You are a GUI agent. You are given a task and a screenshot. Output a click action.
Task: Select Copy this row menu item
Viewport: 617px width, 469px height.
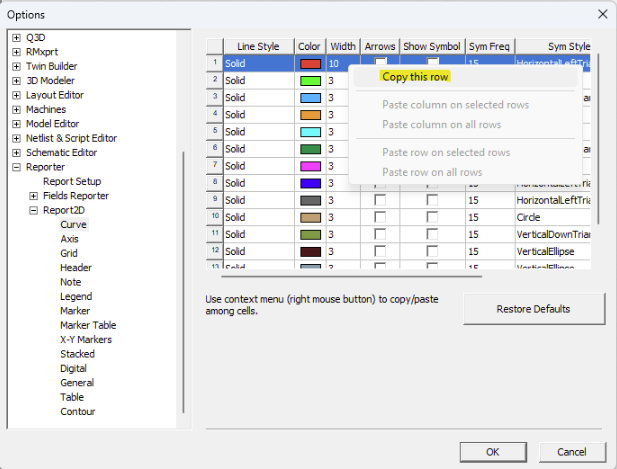(415, 76)
